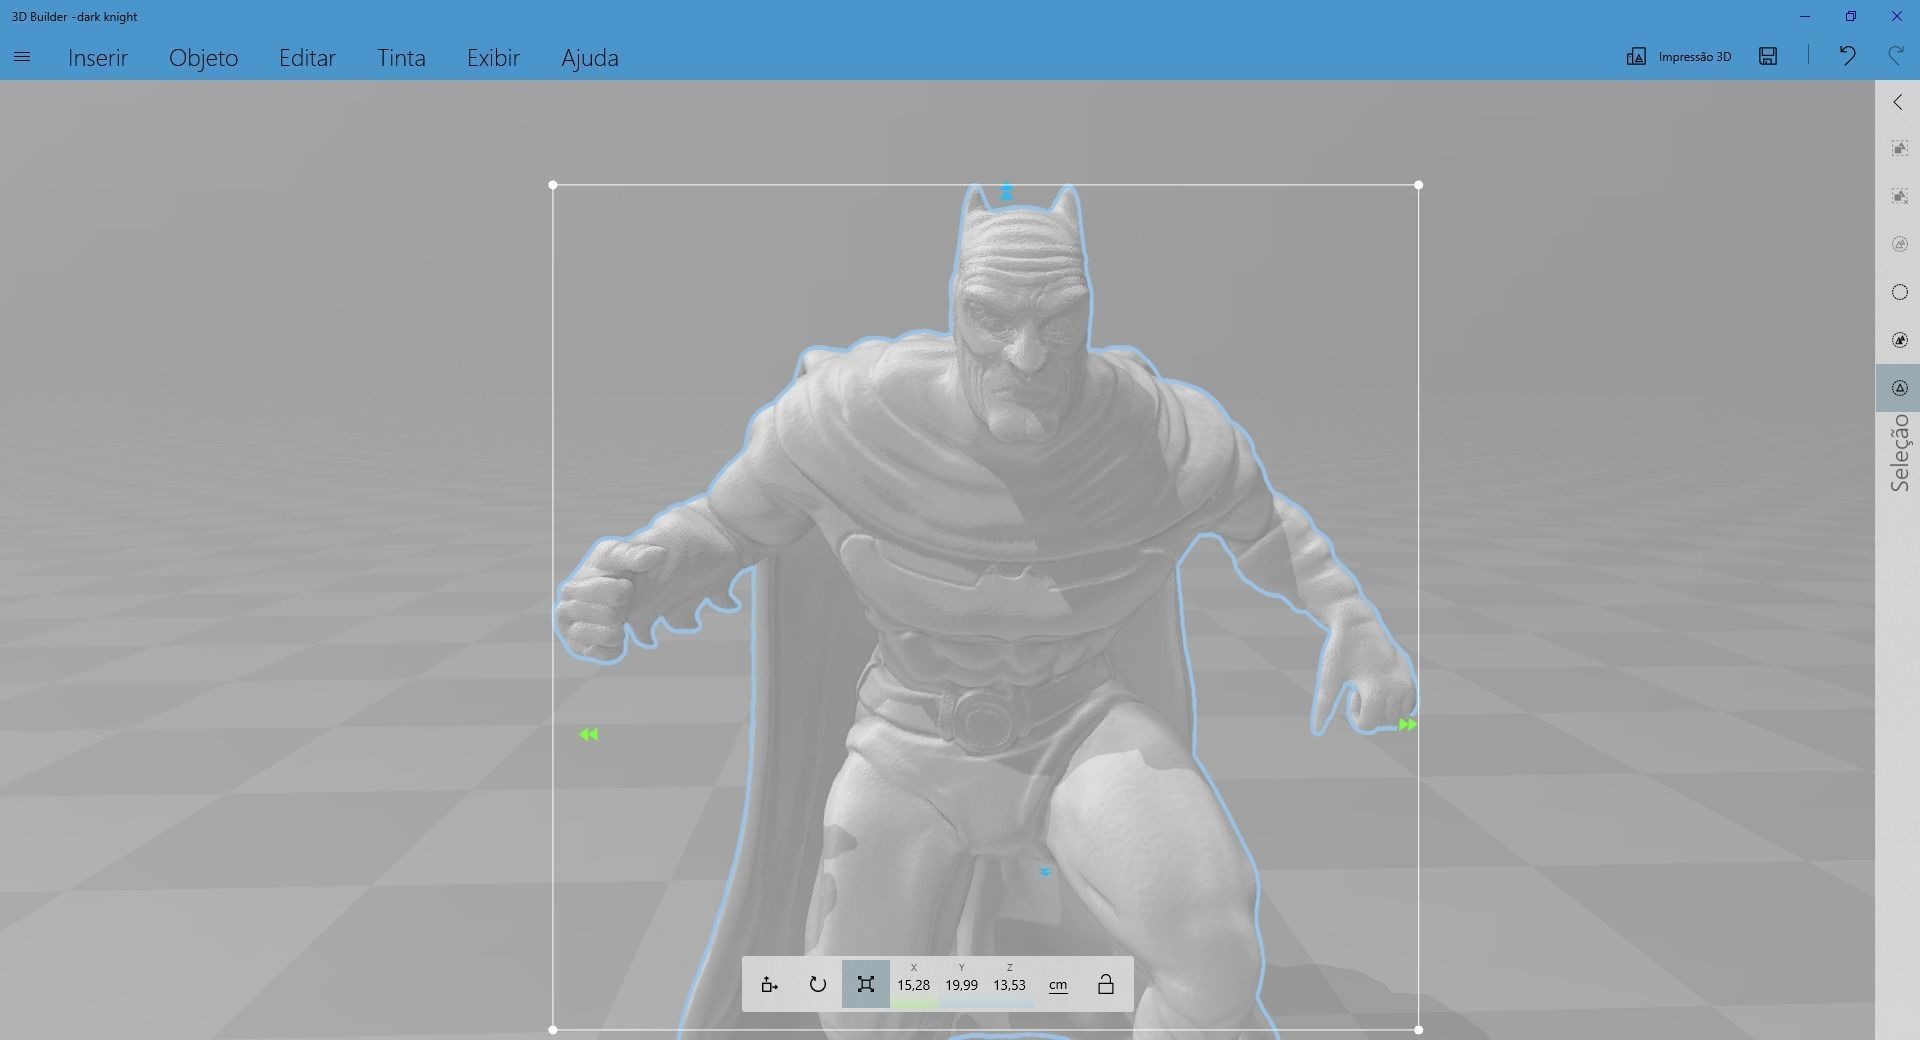
Task: Open the Editar menu
Action: pyautogui.click(x=307, y=57)
